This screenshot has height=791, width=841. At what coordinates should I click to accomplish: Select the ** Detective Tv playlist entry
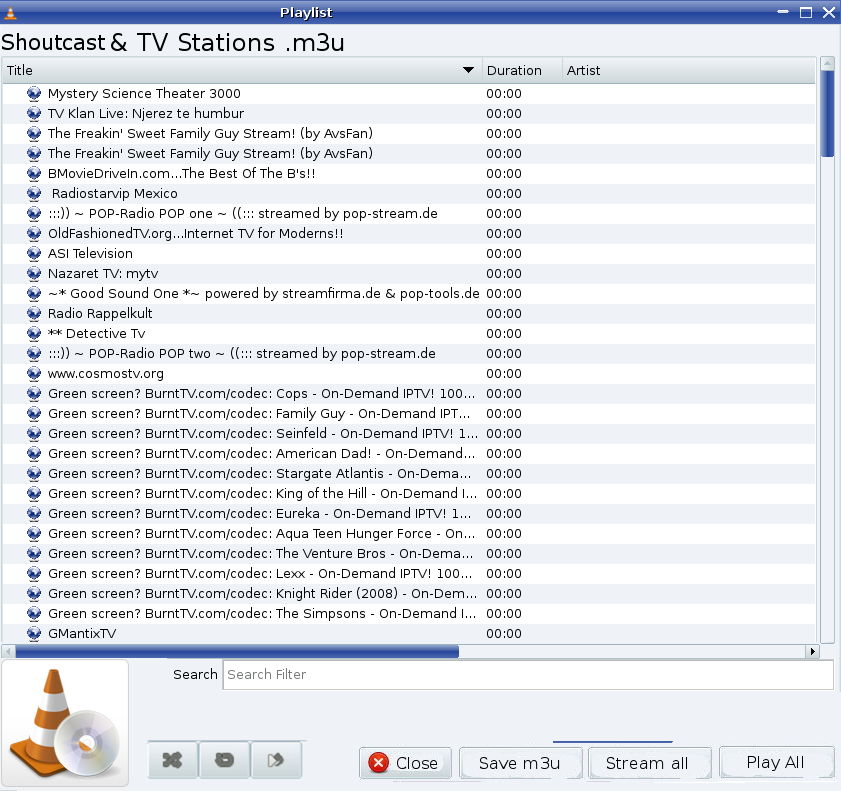point(96,334)
